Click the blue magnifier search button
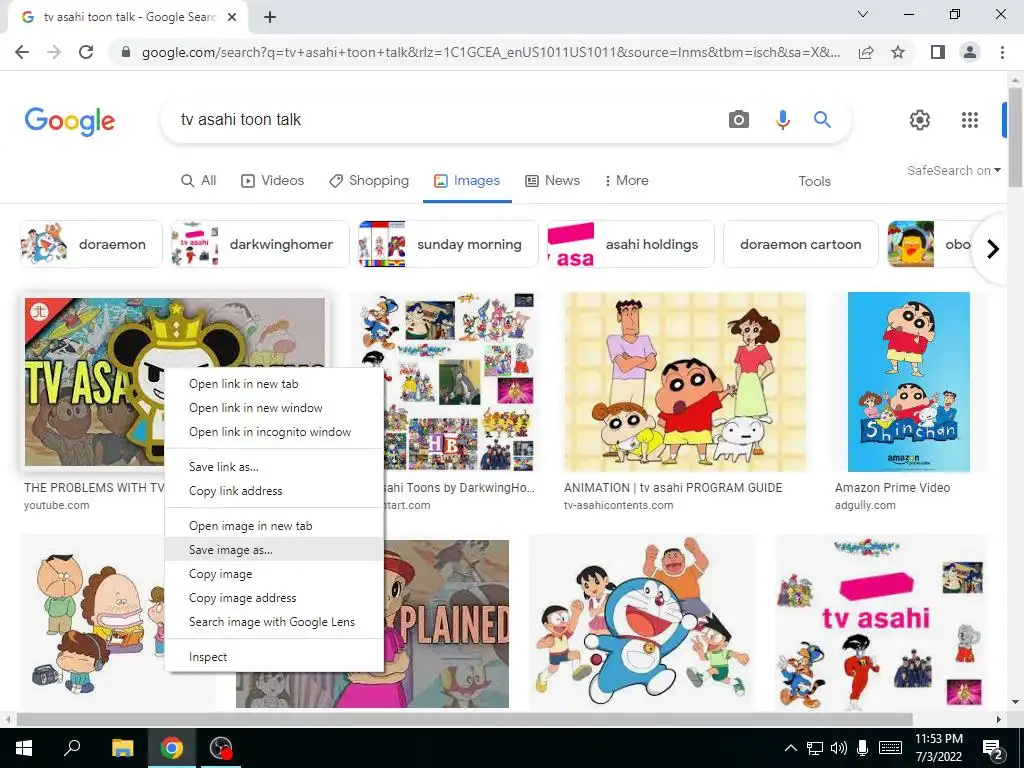1024x768 pixels. pos(822,120)
